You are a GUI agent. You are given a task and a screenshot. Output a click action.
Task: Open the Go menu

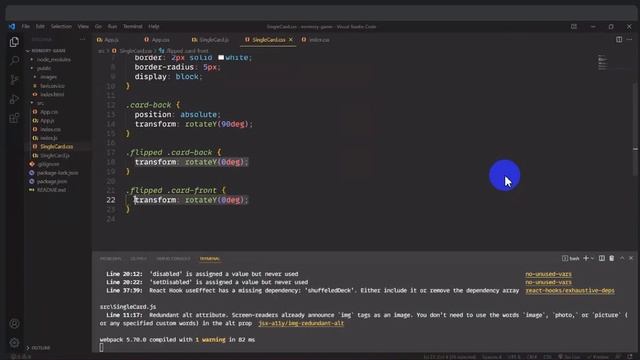pos(98,27)
